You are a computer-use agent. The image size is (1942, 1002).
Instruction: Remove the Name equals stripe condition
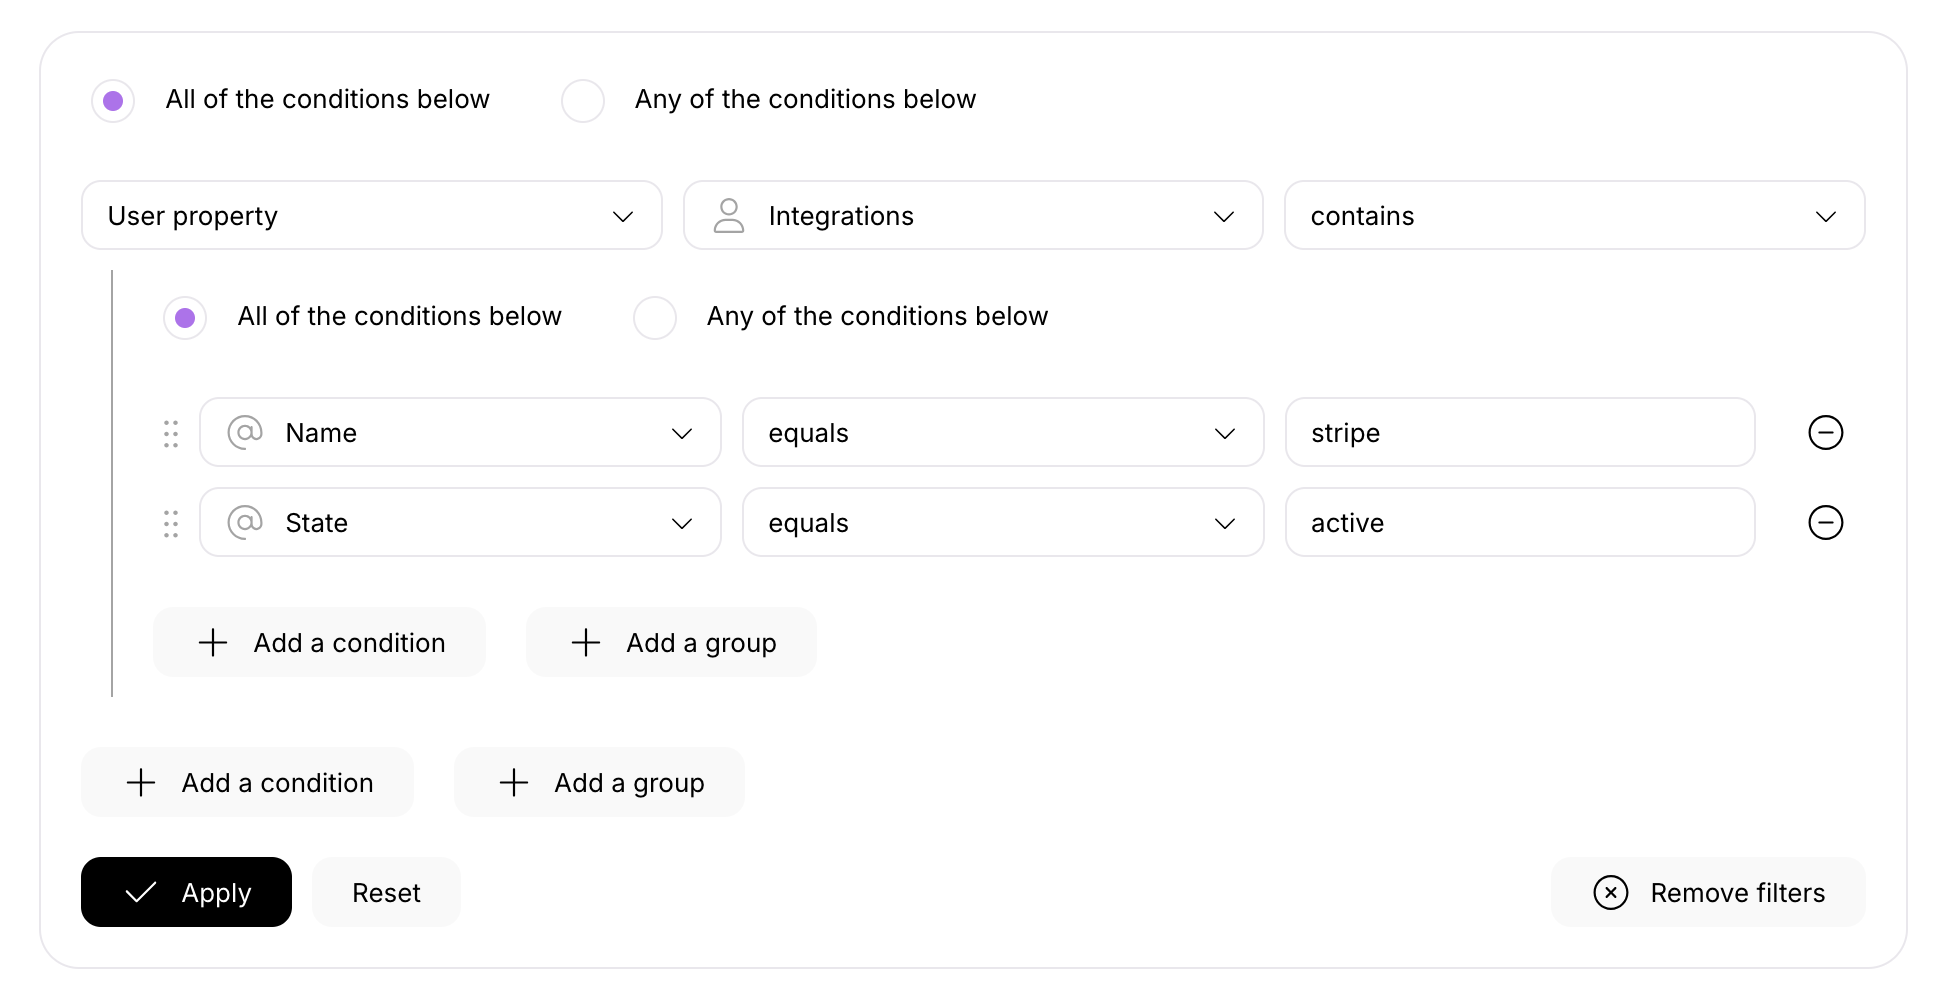1825,433
